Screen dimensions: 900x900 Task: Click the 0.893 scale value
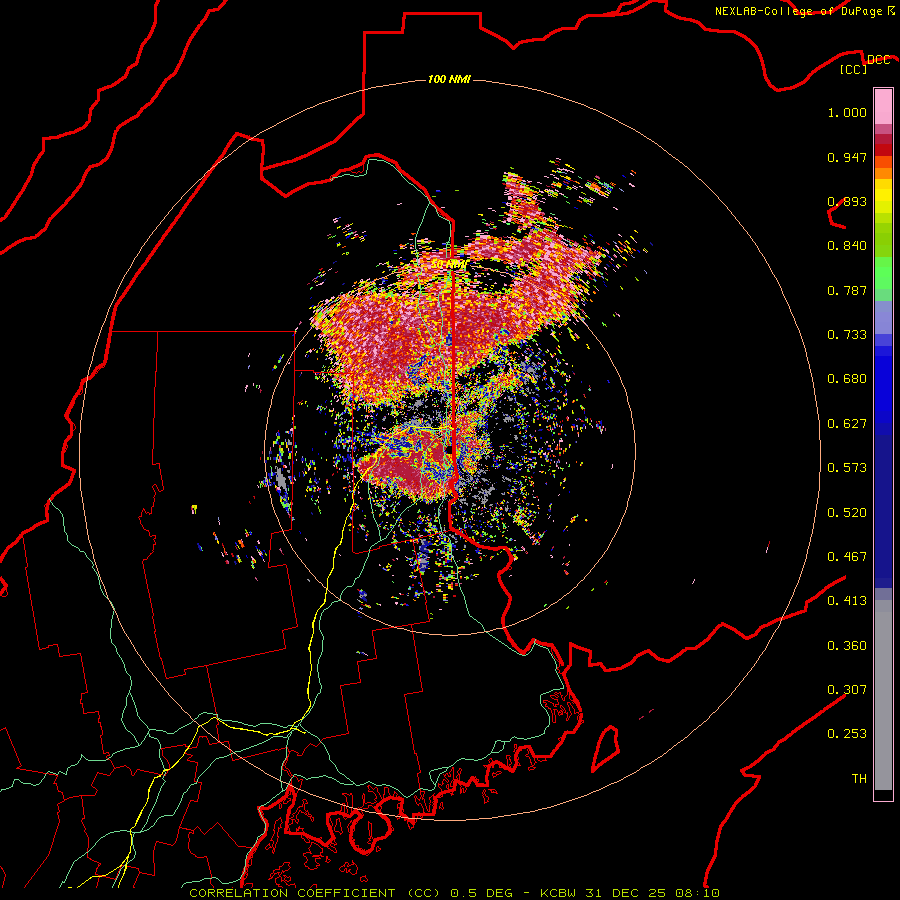pyautogui.click(x=847, y=201)
